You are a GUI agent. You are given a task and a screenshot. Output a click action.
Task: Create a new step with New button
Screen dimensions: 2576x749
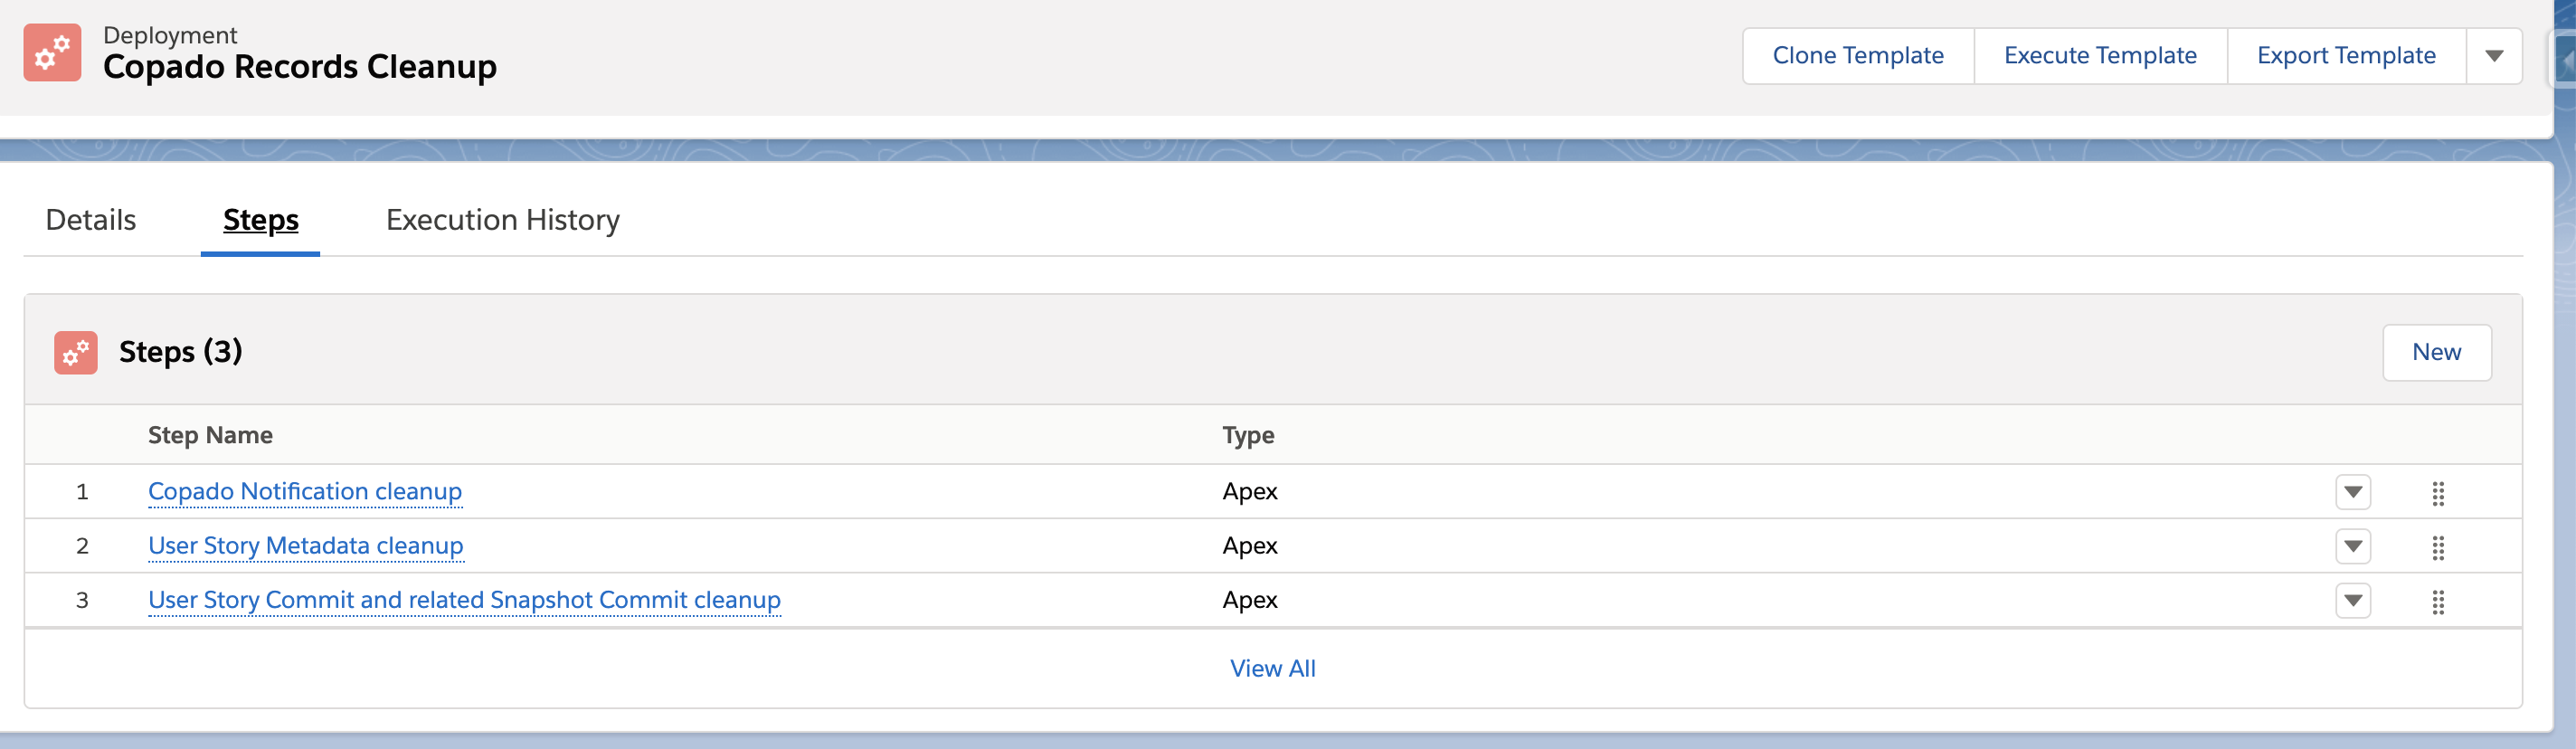[x=2436, y=352]
